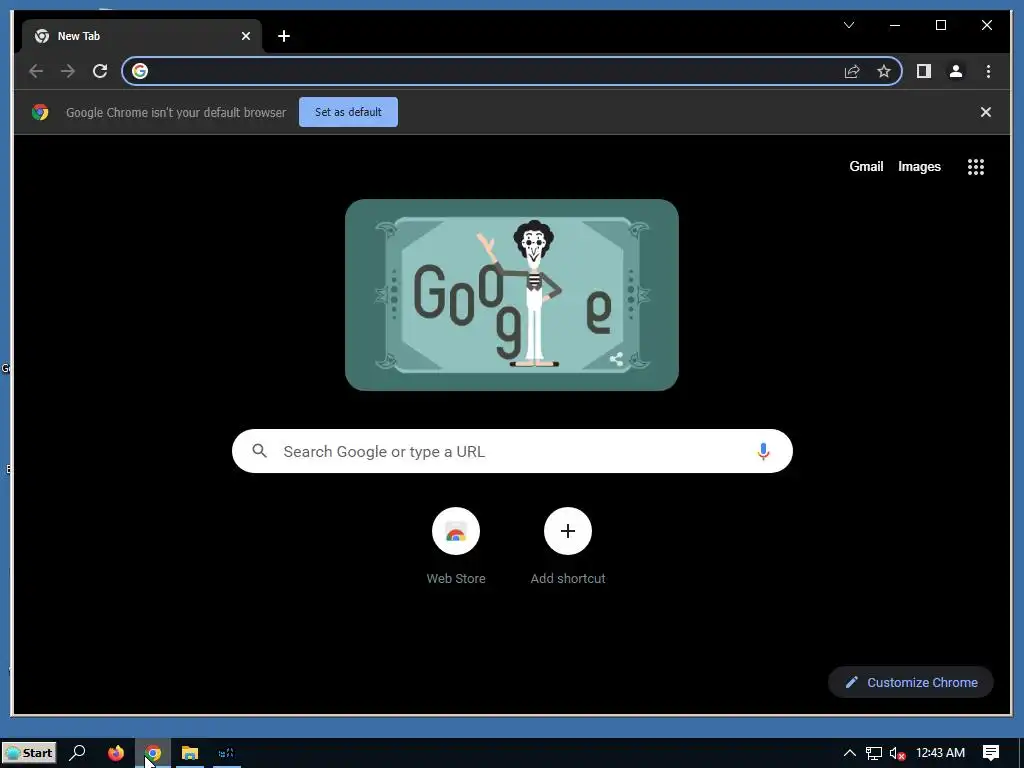Open the Windows Start menu
Image resolution: width=1024 pixels, height=768 pixels.
pos(29,753)
